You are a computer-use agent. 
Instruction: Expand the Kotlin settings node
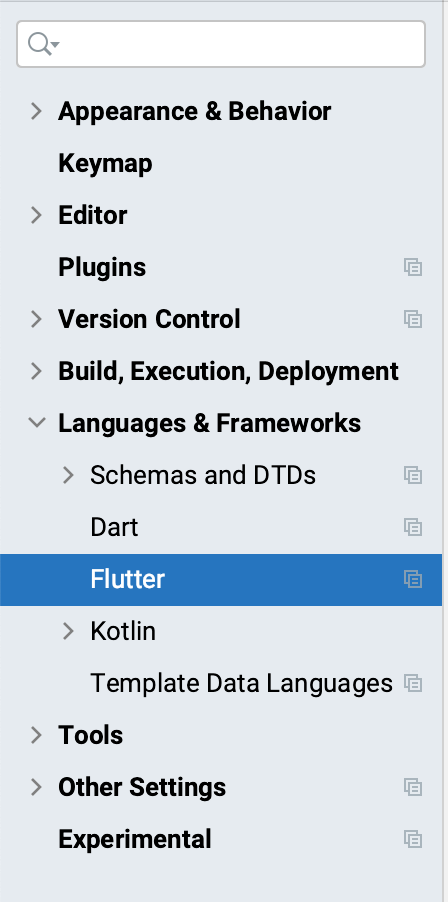68,631
